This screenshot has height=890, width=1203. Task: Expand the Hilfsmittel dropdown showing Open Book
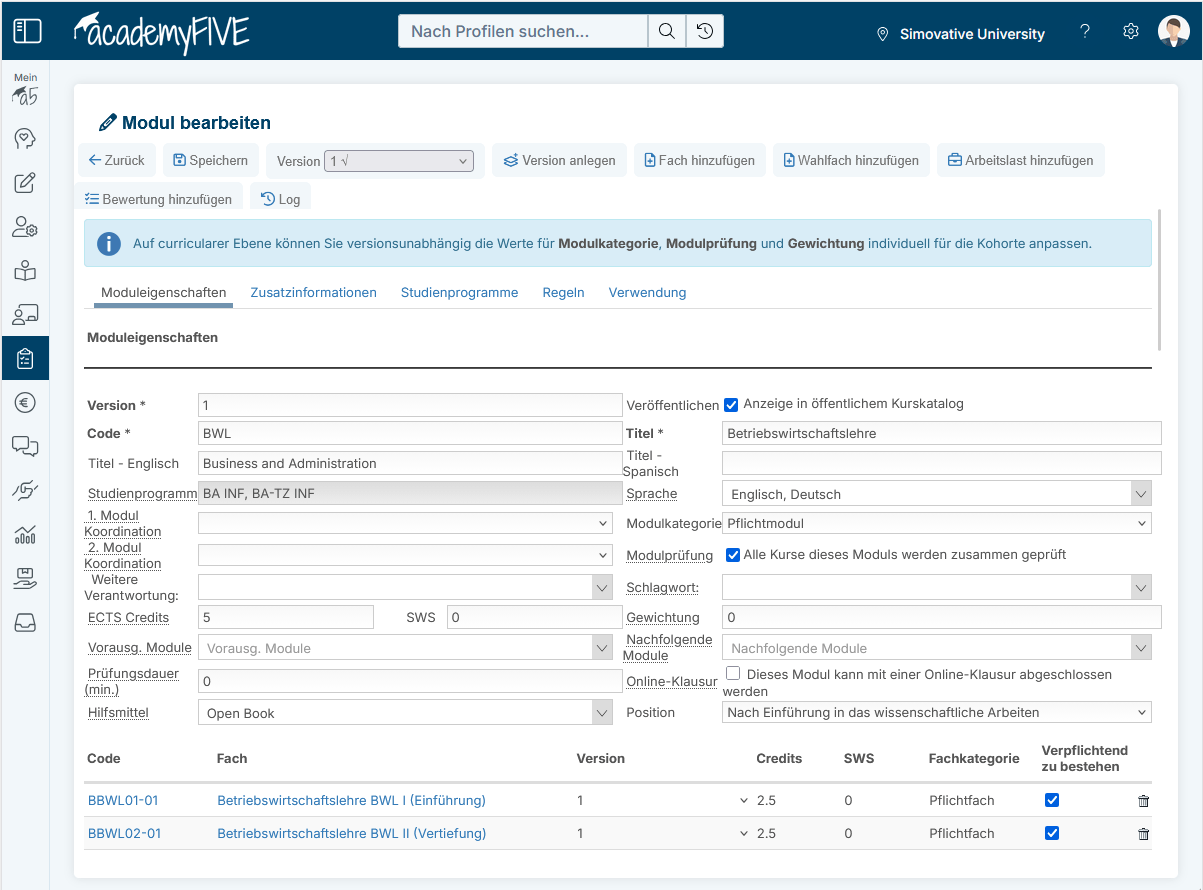coord(602,712)
